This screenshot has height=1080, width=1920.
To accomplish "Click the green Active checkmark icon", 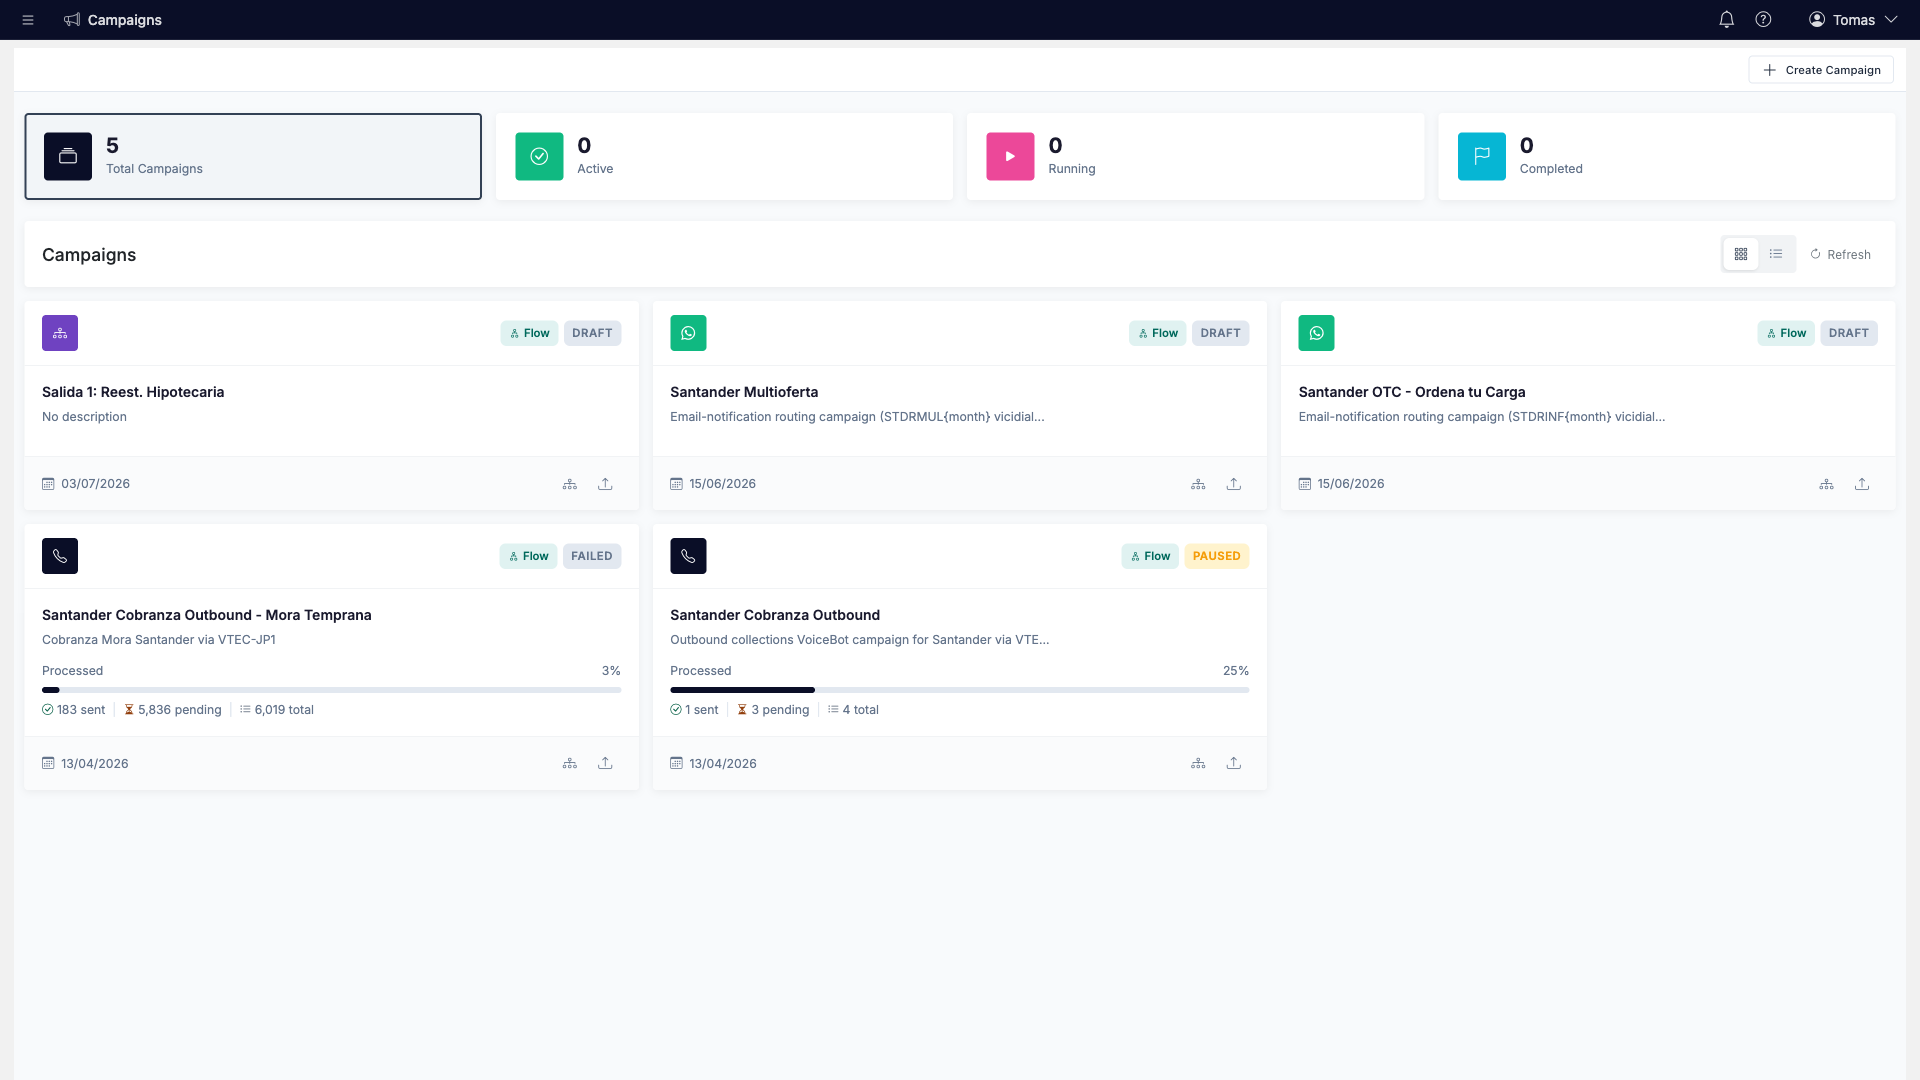I will point(539,157).
